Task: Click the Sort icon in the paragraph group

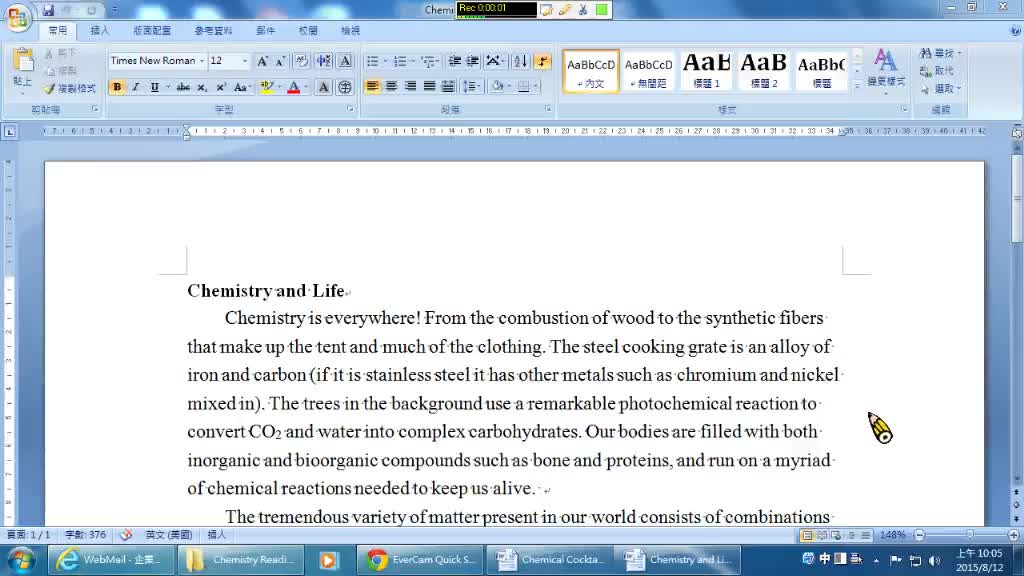Action: [520, 61]
